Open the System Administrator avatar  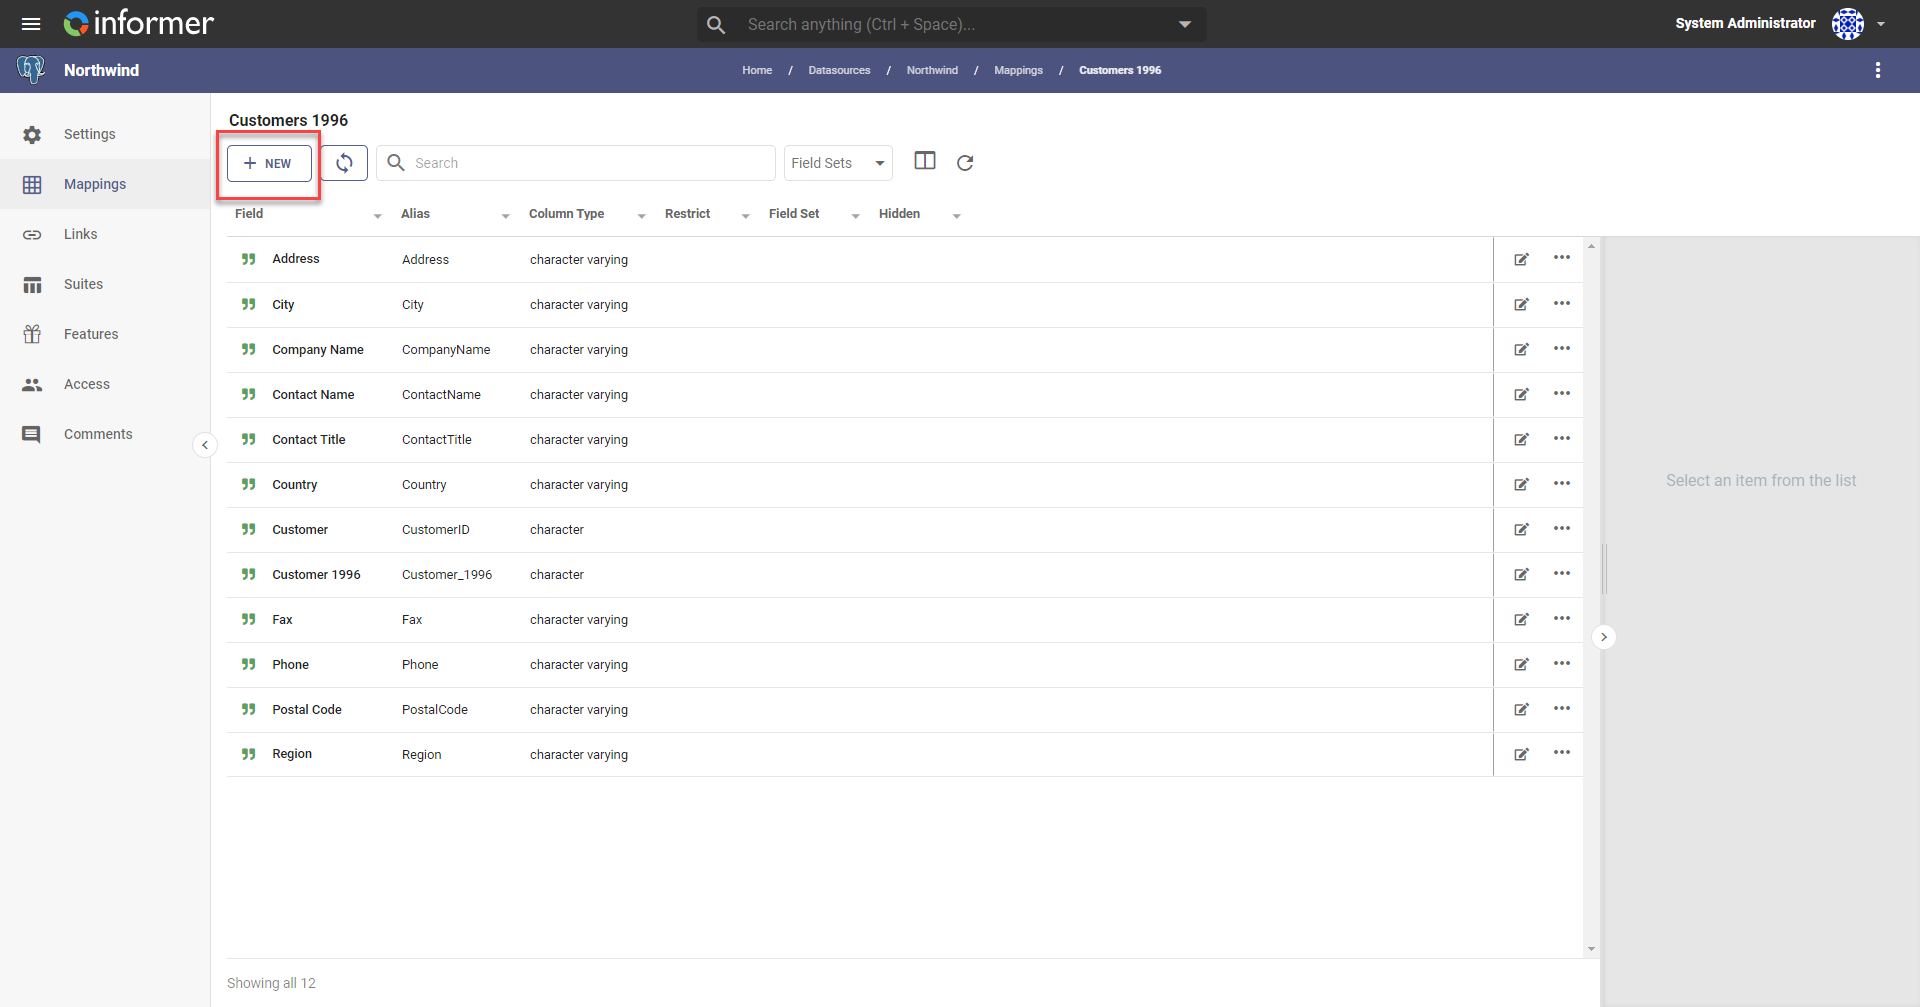[1847, 23]
